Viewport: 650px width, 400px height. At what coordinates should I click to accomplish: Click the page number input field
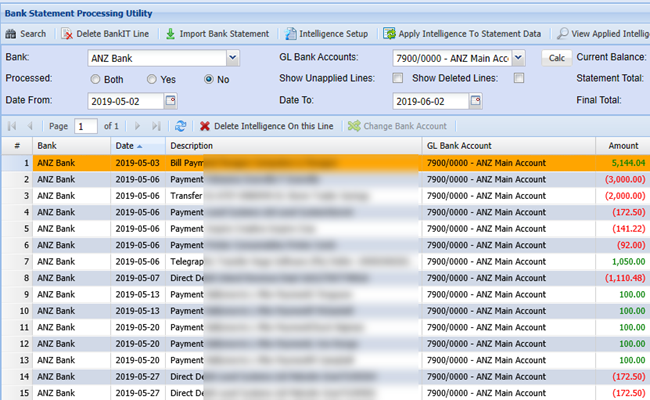[x=86, y=126]
